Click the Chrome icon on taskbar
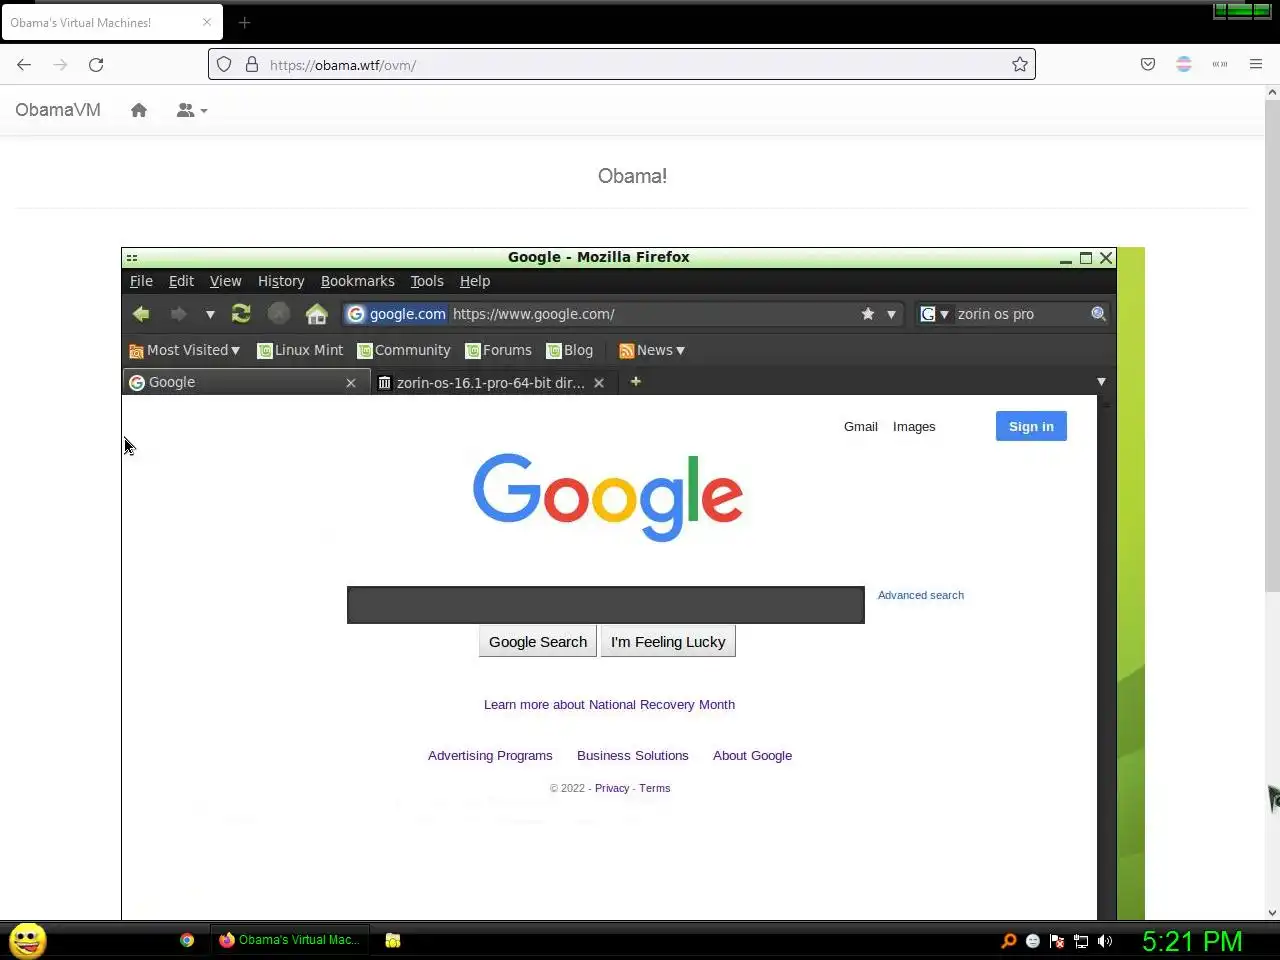The image size is (1280, 960). (187, 940)
